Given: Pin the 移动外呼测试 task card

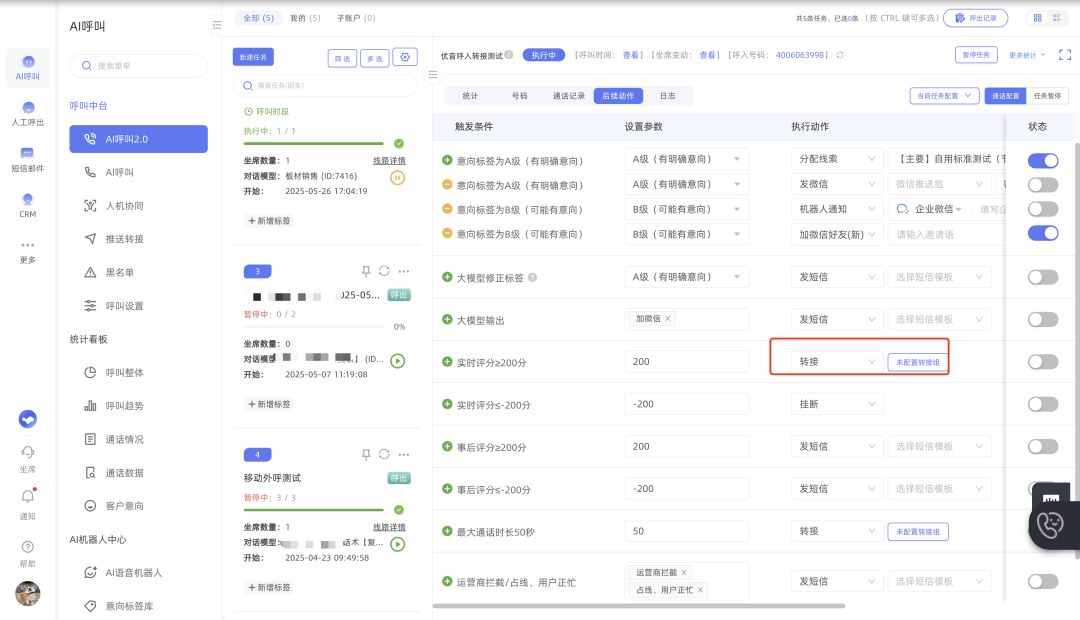Looking at the screenshot, I should tap(366, 455).
